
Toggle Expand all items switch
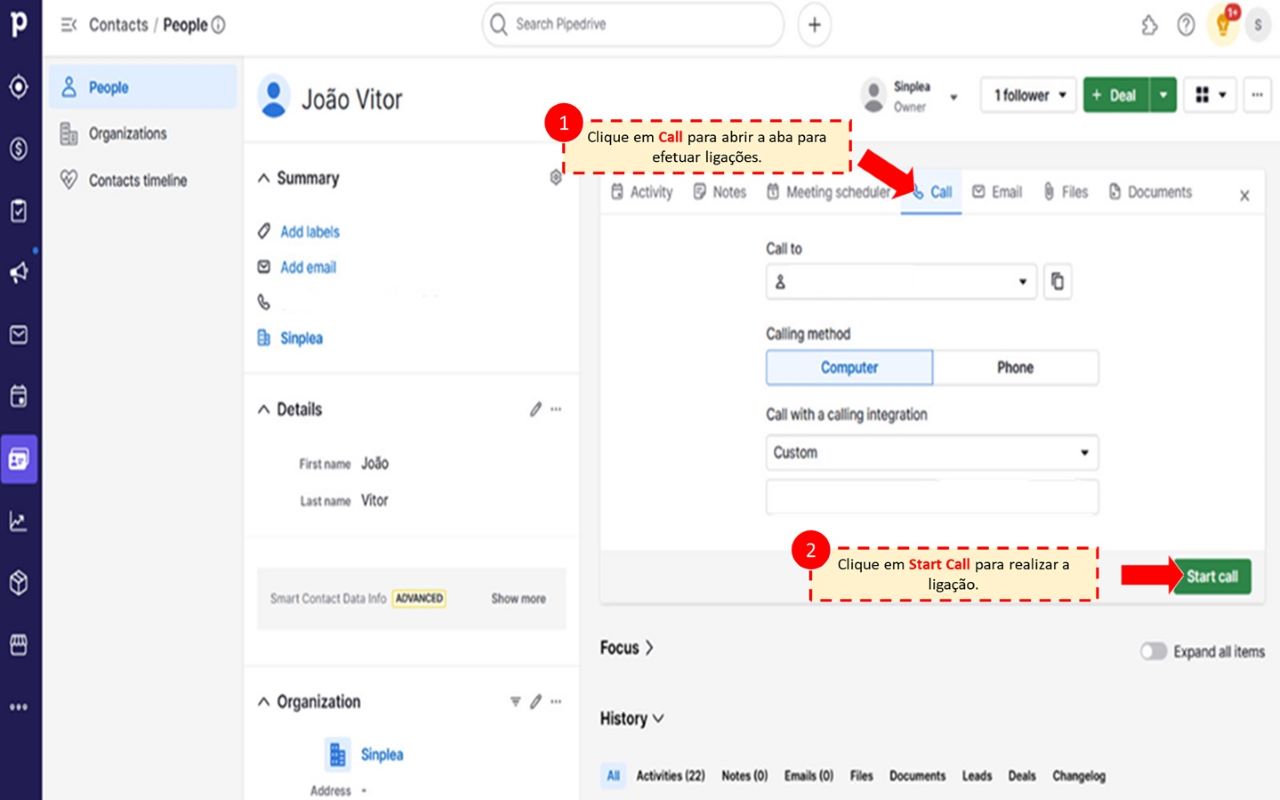pyautogui.click(x=1153, y=651)
